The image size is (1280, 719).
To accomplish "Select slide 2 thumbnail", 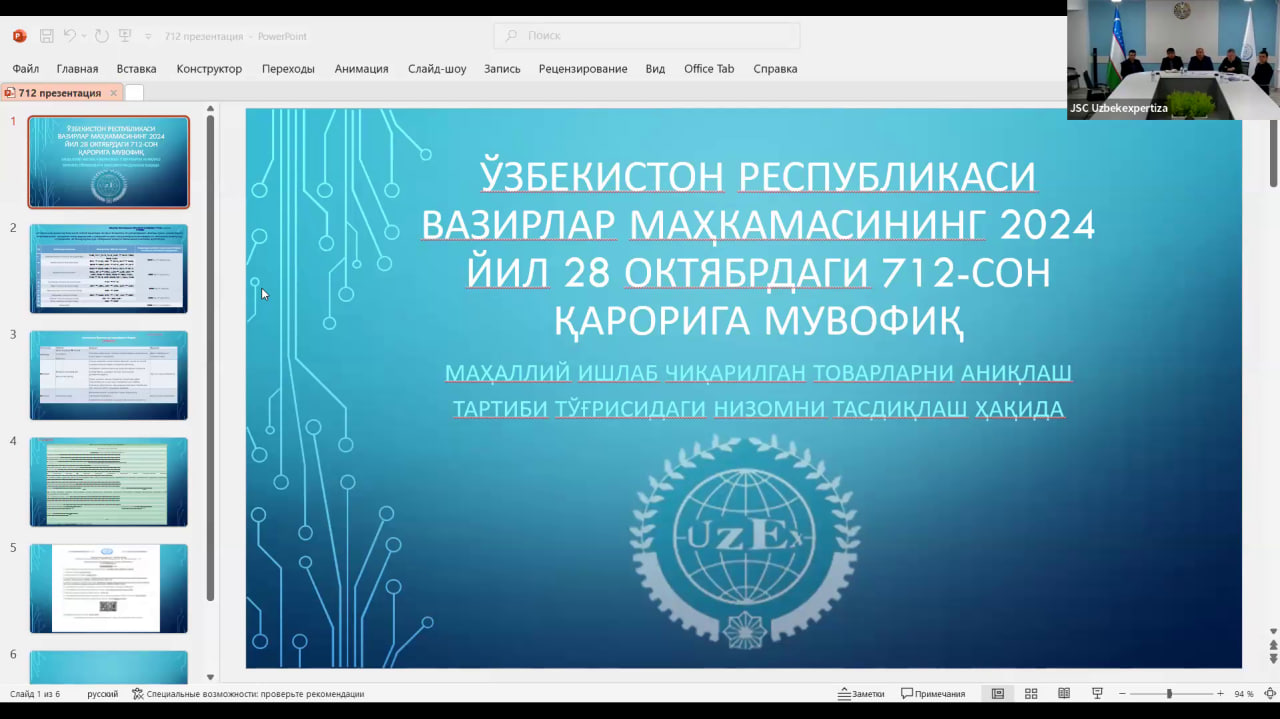I will pos(108,269).
